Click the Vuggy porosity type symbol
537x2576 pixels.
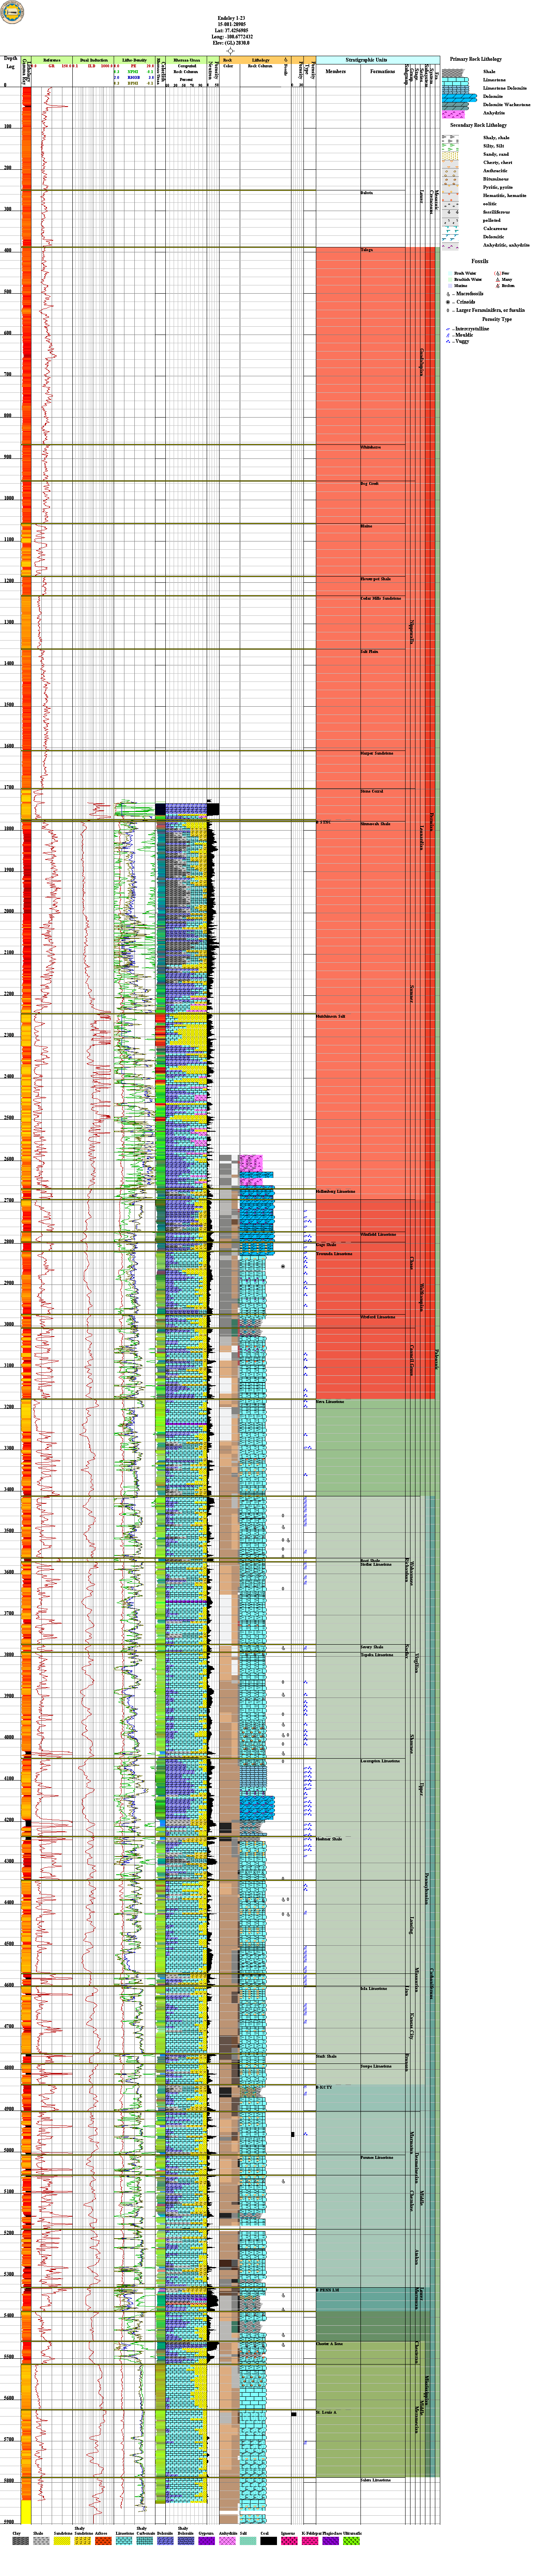click(x=449, y=341)
